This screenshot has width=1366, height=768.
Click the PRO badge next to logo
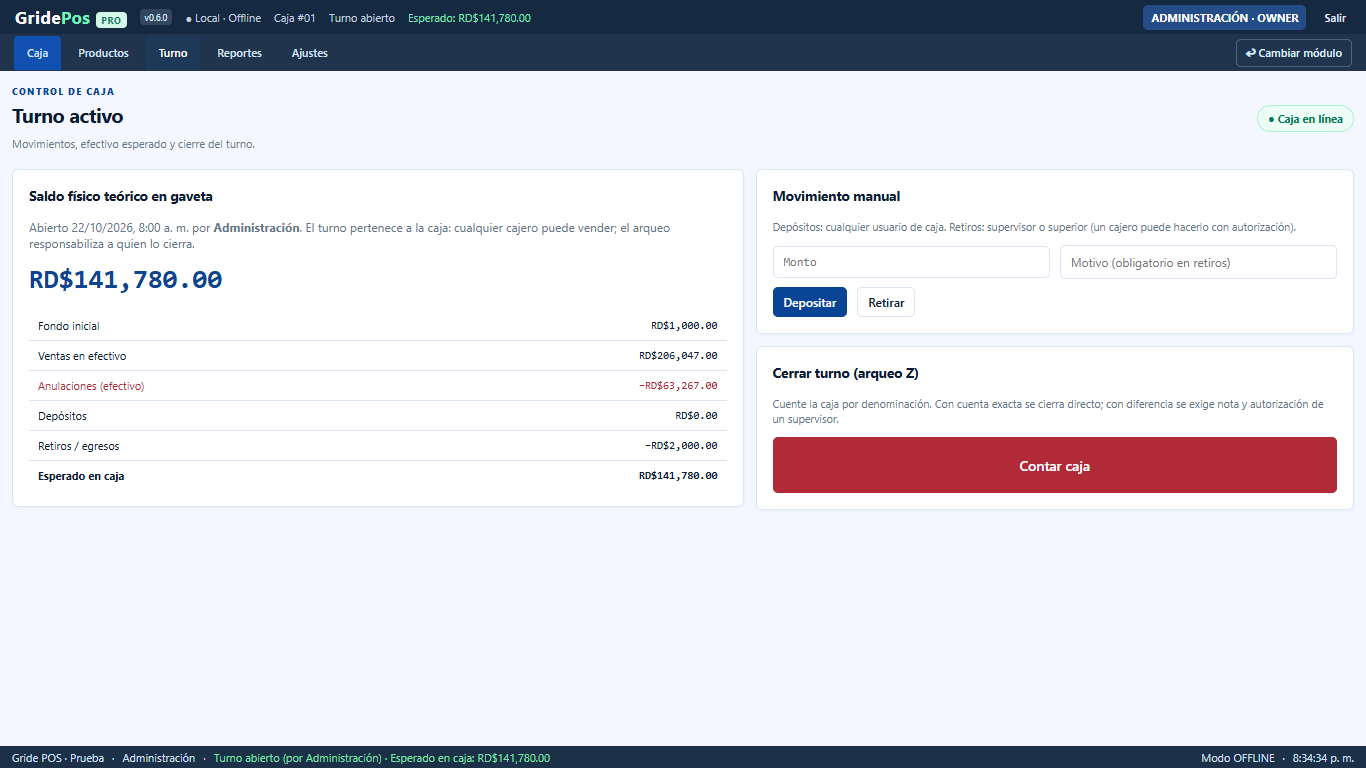pos(111,19)
